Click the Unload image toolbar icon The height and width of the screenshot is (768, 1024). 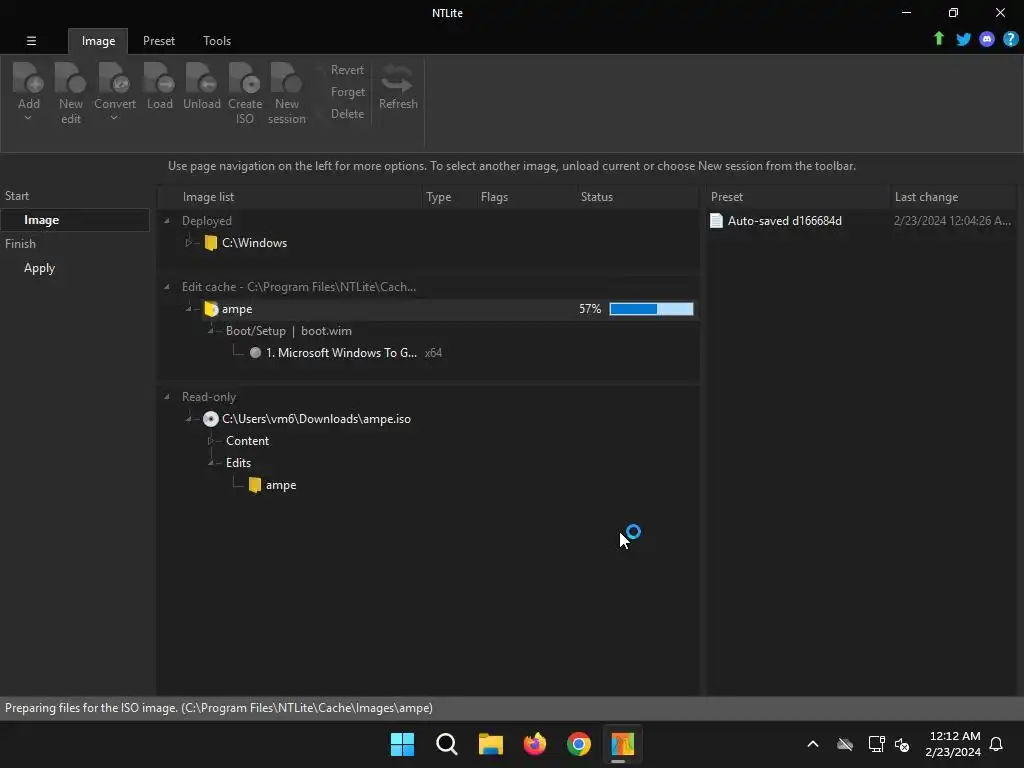tap(201, 78)
